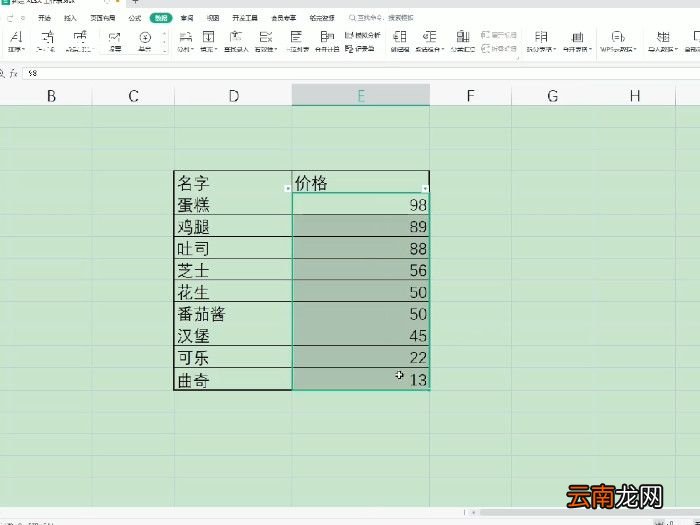Click the command search box in ribbon

382,18
